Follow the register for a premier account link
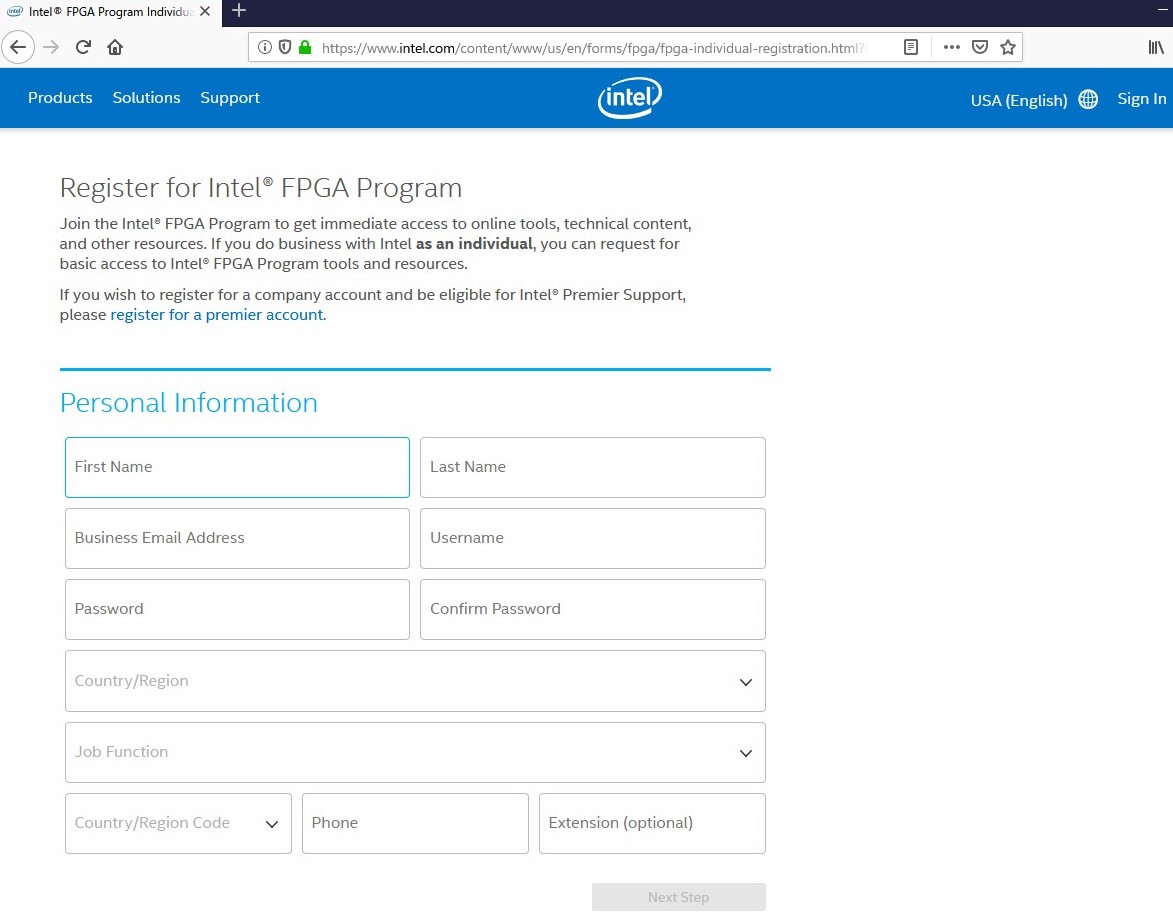The width and height of the screenshot is (1173, 920). (217, 315)
